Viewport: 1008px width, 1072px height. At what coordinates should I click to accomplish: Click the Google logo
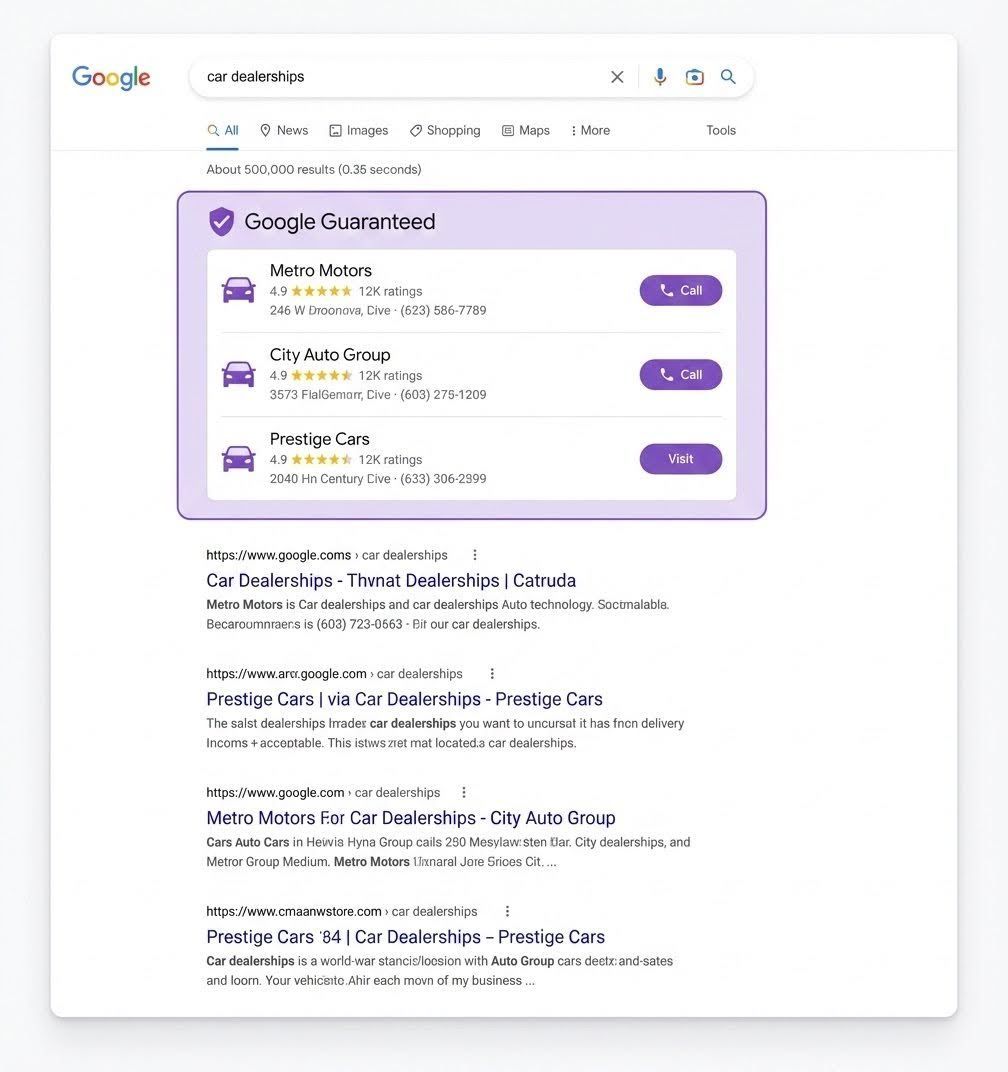[111, 78]
